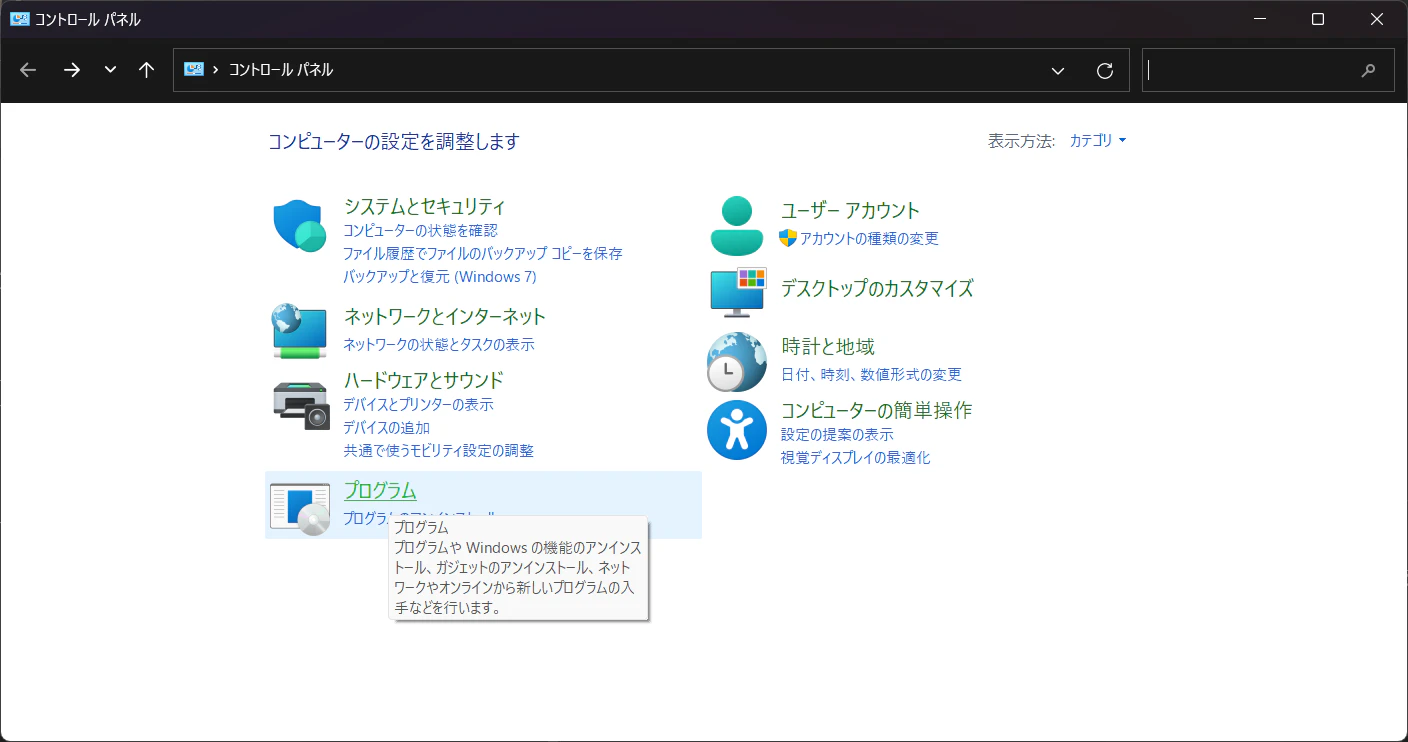Click 日付、時刻、数値形式の変更 link
1408x742 pixels.
tap(871, 375)
